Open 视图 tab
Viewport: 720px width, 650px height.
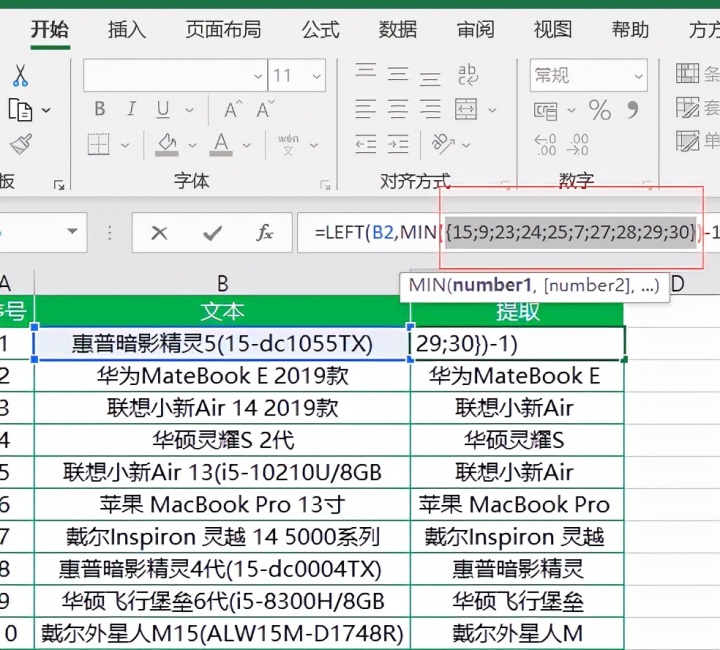pos(553,30)
